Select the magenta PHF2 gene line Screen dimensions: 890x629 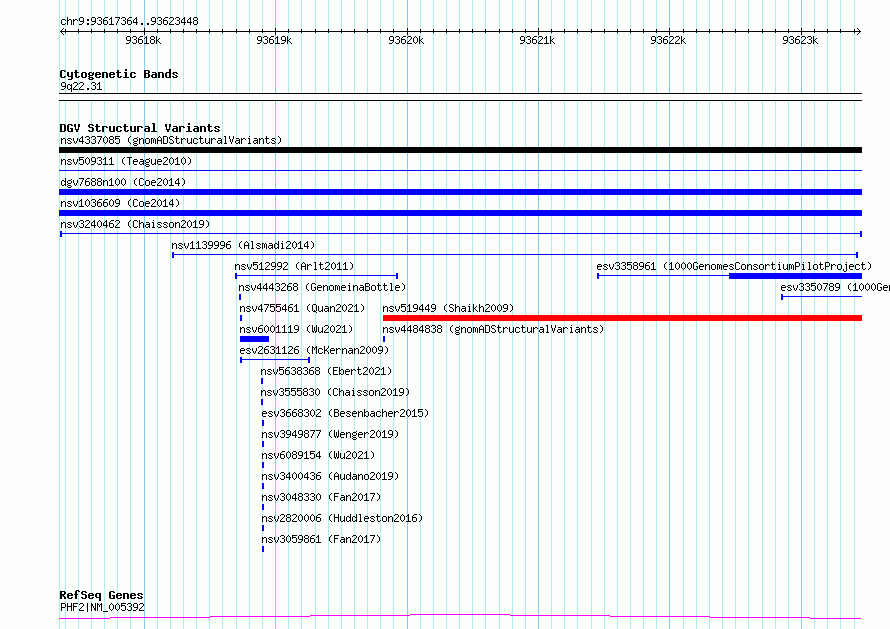460,617
